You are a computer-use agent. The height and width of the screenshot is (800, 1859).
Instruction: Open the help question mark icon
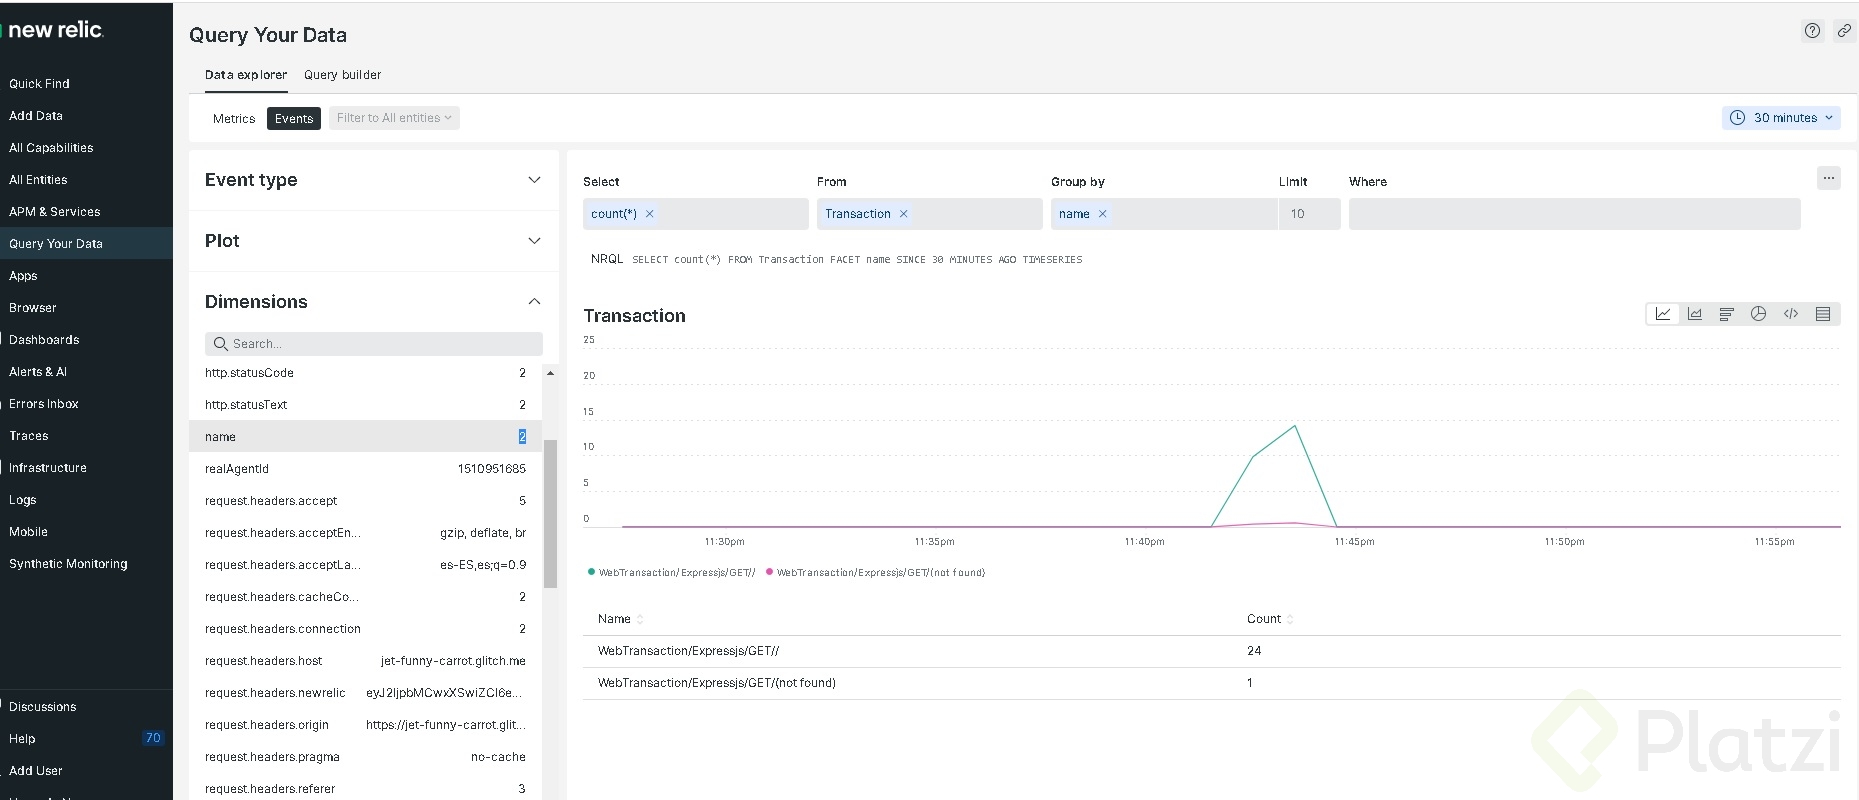click(1812, 31)
